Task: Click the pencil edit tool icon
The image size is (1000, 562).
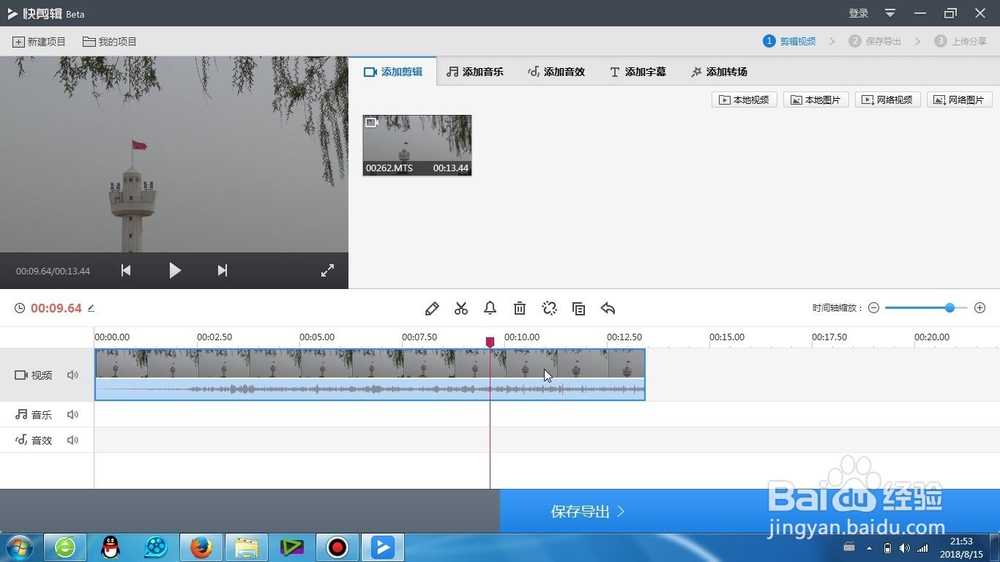Action: [x=432, y=309]
